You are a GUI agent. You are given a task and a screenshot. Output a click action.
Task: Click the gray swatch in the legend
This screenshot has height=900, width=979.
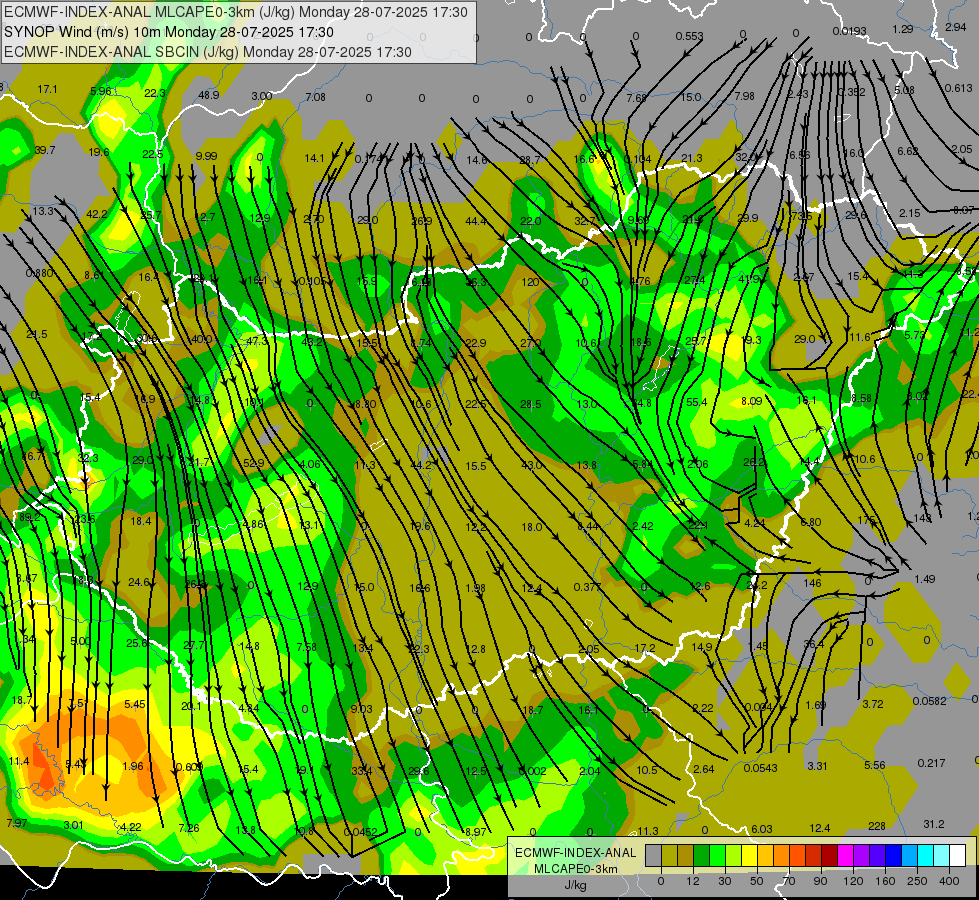(x=654, y=855)
